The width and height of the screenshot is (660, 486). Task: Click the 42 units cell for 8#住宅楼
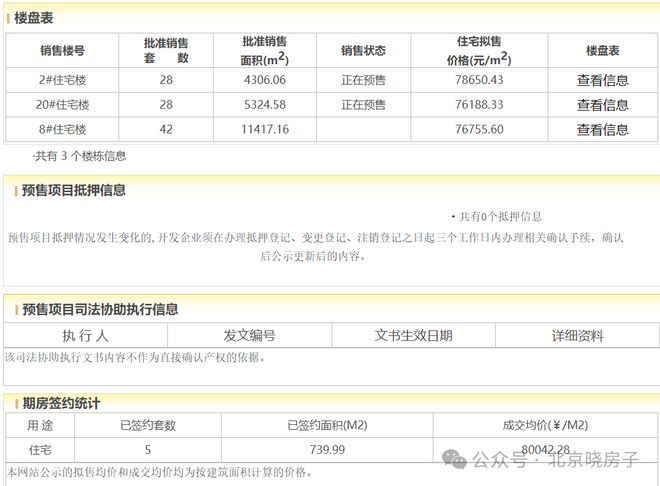(x=166, y=130)
